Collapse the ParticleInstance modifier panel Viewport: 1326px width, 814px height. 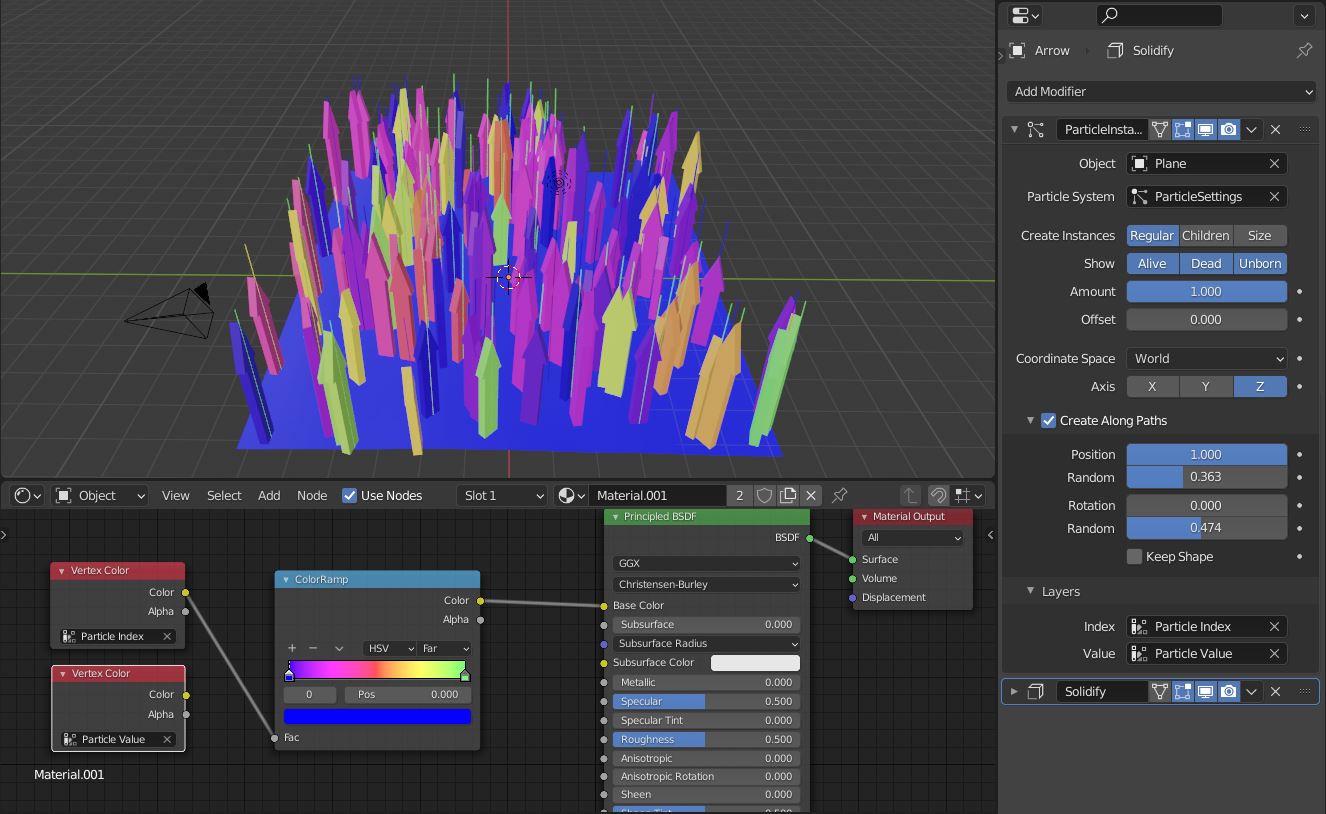[1014, 129]
